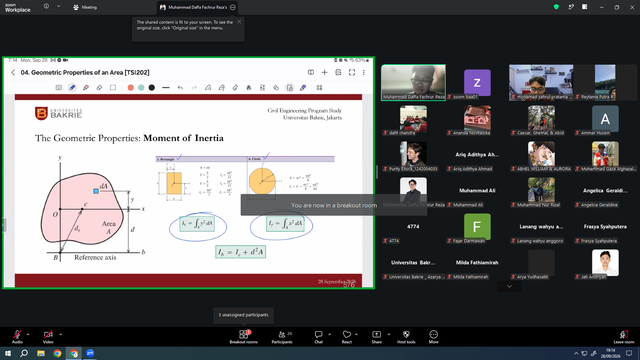Open Windows taskbar search
This screenshot has width=640, height=360.
coord(24,353)
